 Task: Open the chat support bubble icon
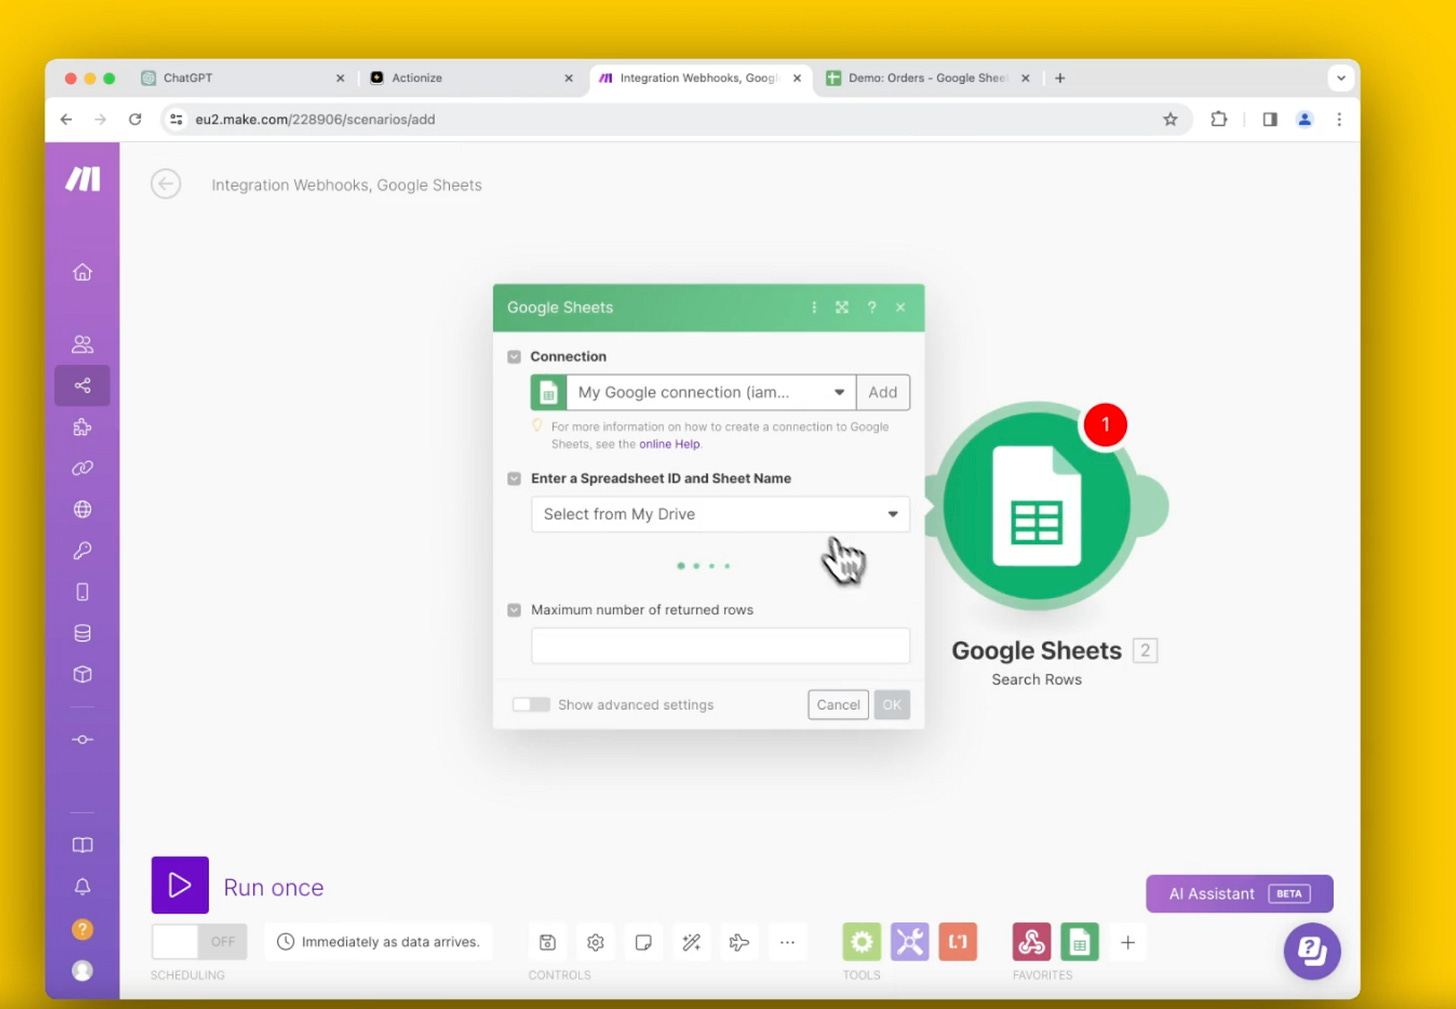point(1312,951)
